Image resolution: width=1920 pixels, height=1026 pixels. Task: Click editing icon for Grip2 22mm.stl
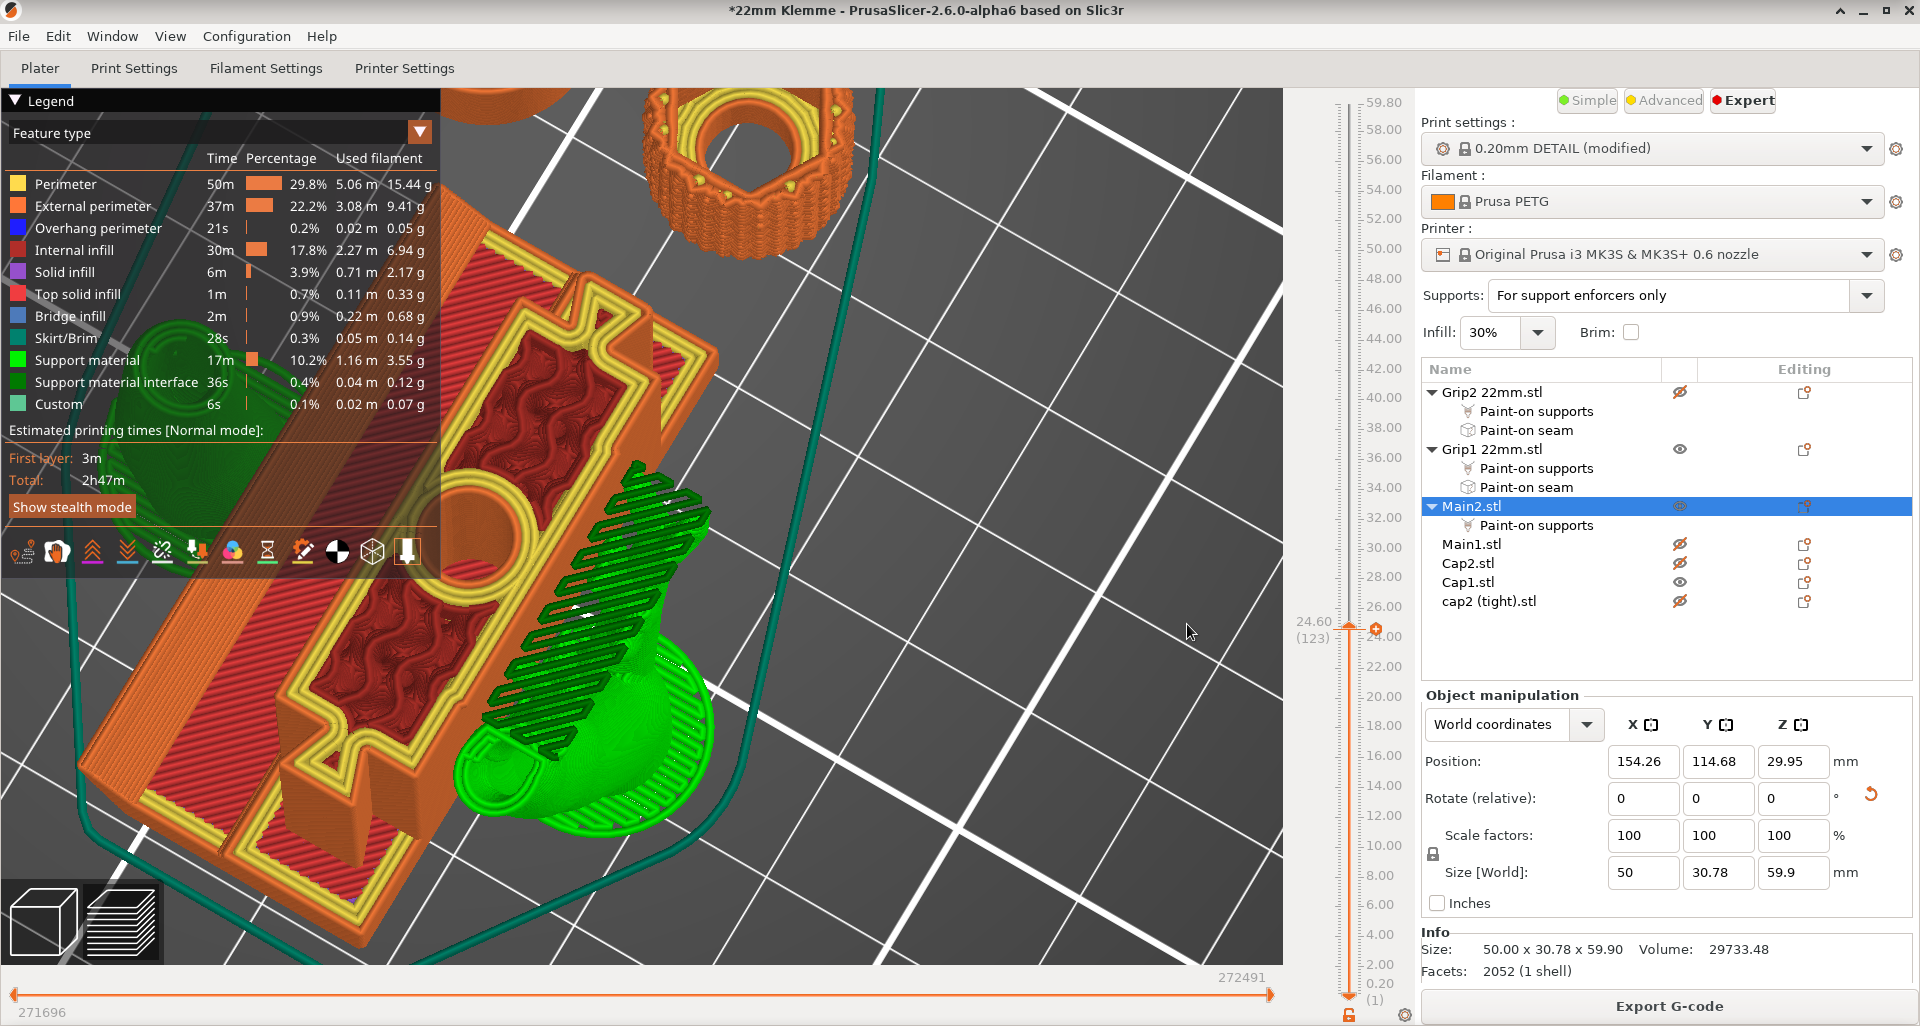[1805, 392]
